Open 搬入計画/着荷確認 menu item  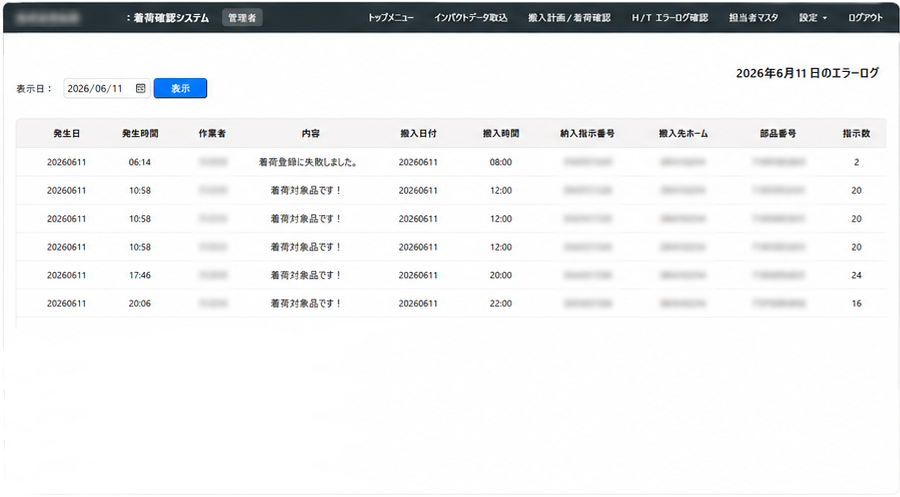pos(569,18)
